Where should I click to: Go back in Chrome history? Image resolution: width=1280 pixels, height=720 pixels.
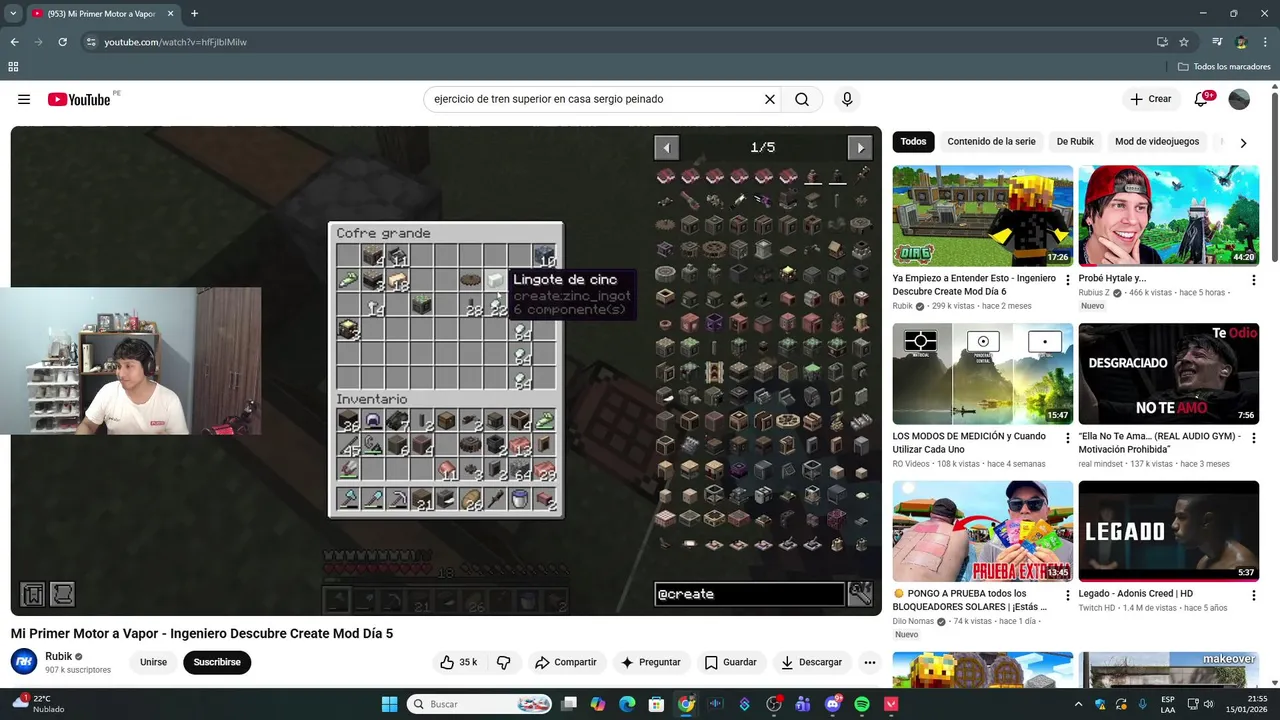coord(14,42)
